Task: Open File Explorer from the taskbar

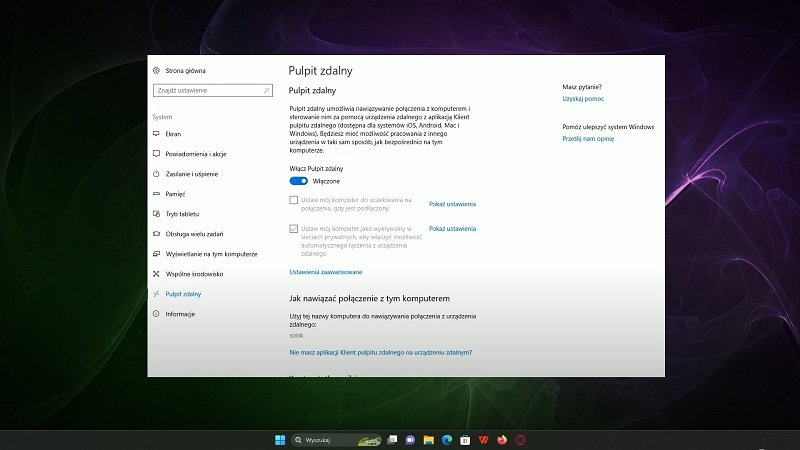Action: pos(429,440)
